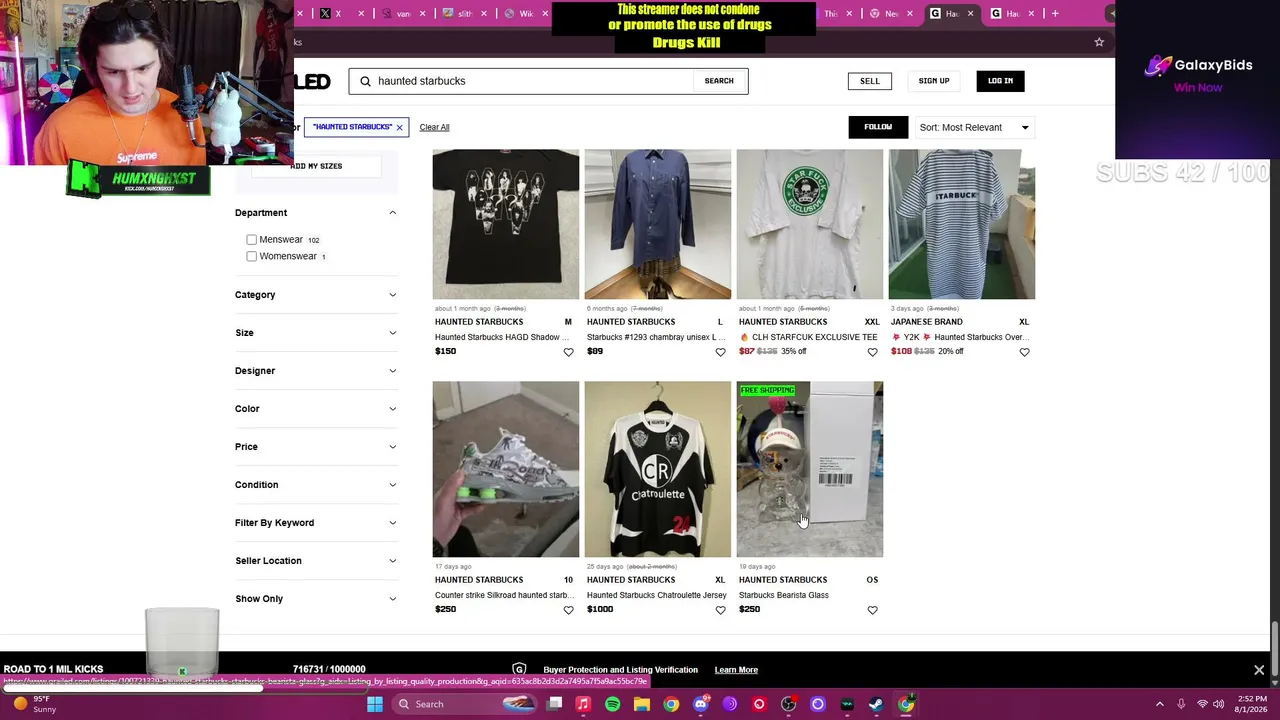1280x720 pixels.
Task: Favorite the Y2K Japanese Brand listing
Action: pos(1024,352)
